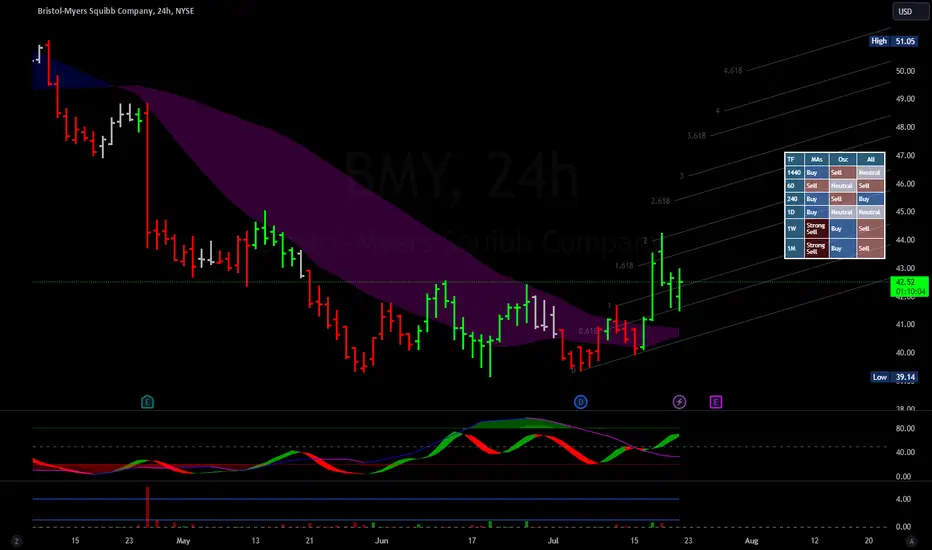Select the 1W timeframe row label

tap(795, 228)
